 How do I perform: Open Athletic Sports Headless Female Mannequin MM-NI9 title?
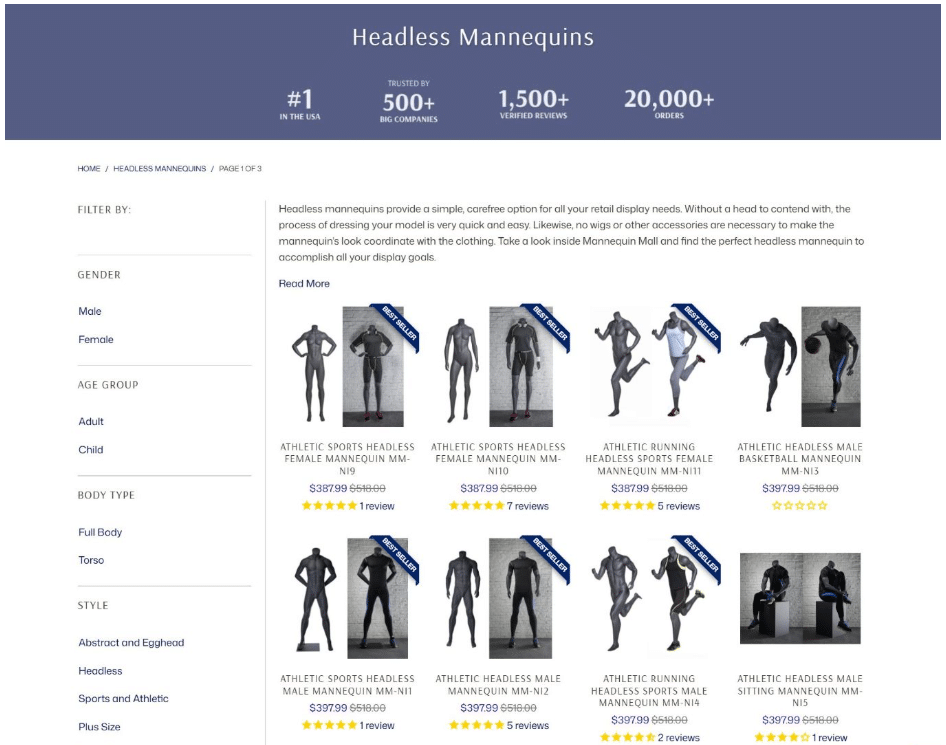coord(348,459)
